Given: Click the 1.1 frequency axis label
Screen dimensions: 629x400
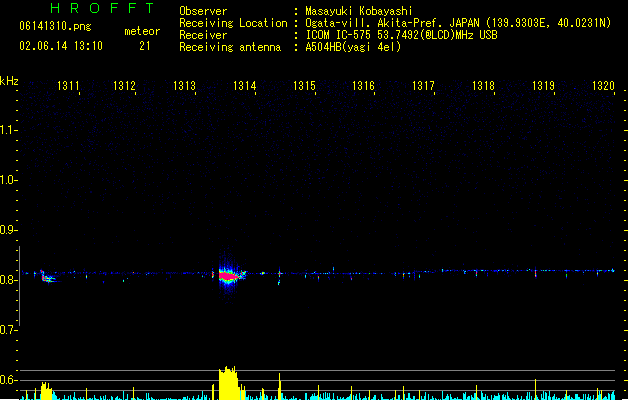Looking at the screenshot, I should tap(8, 130).
